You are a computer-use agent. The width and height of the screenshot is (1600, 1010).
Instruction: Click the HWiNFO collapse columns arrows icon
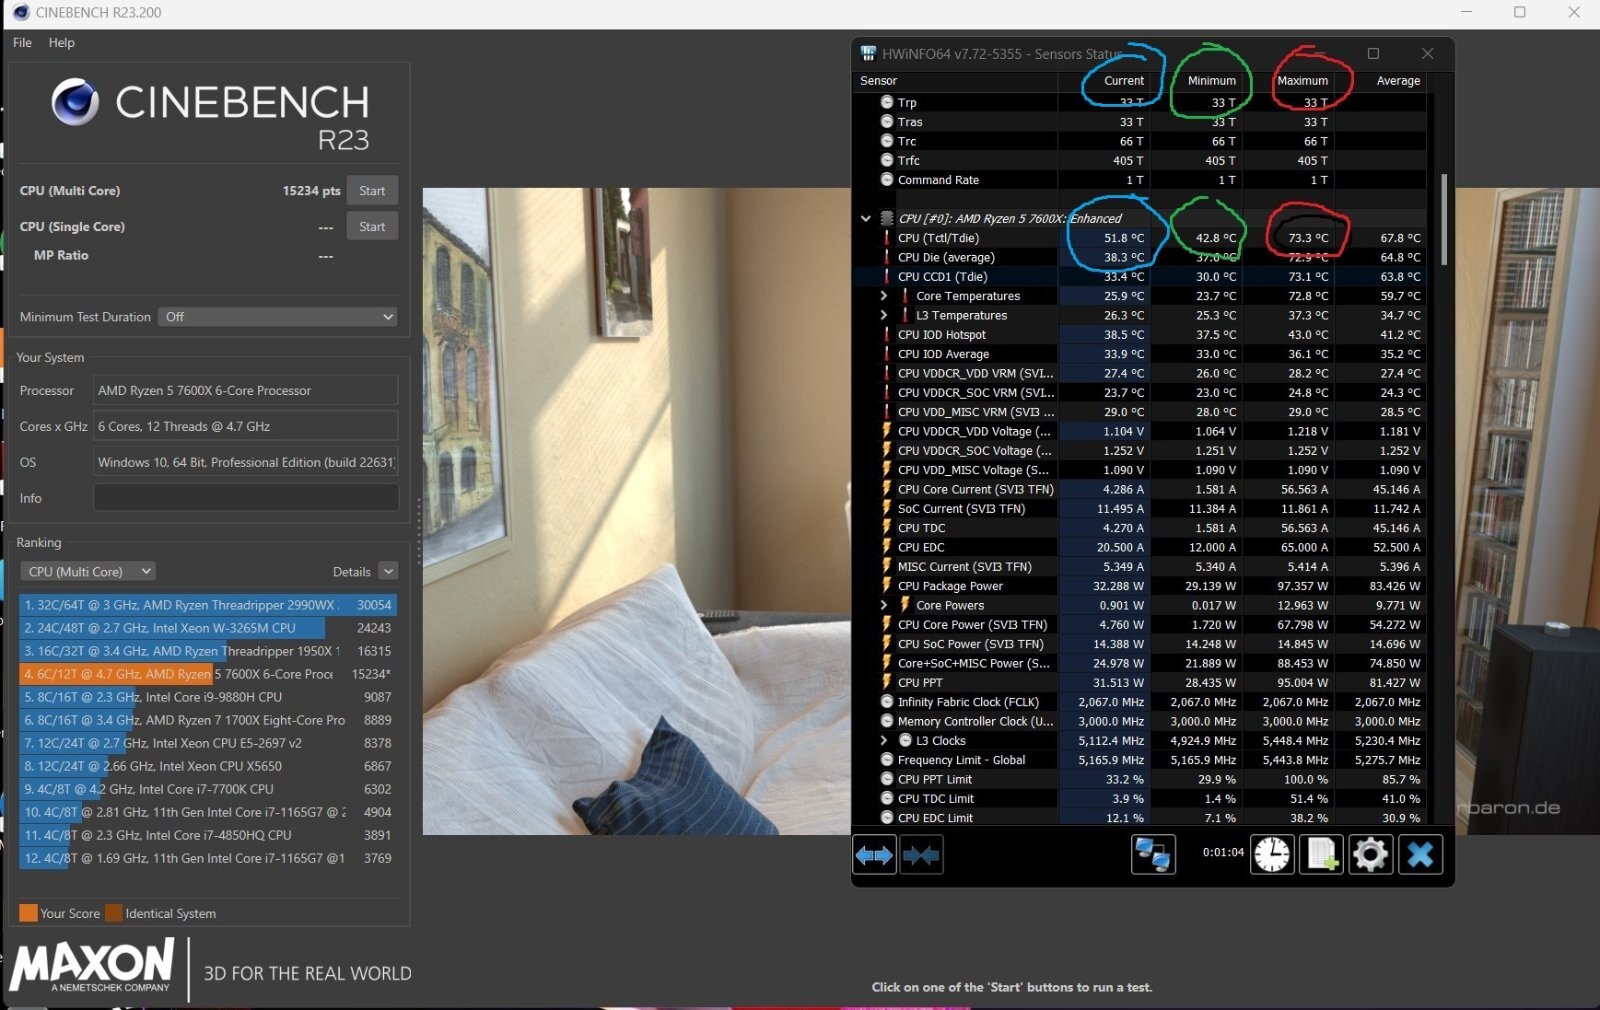click(921, 855)
